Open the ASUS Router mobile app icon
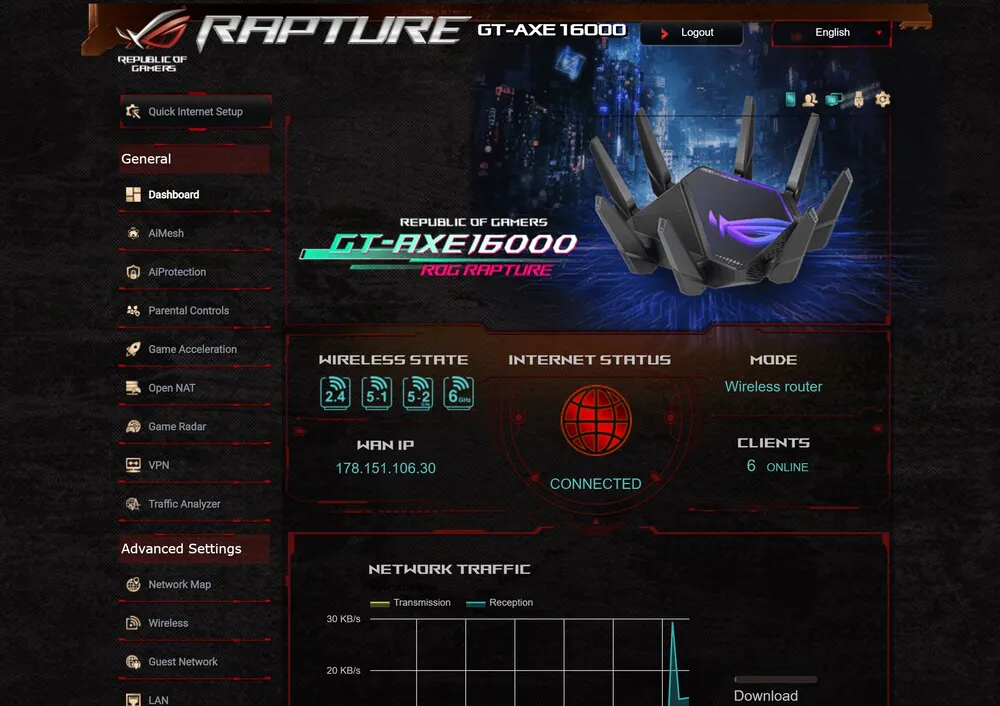The image size is (1000, 706). coord(790,99)
